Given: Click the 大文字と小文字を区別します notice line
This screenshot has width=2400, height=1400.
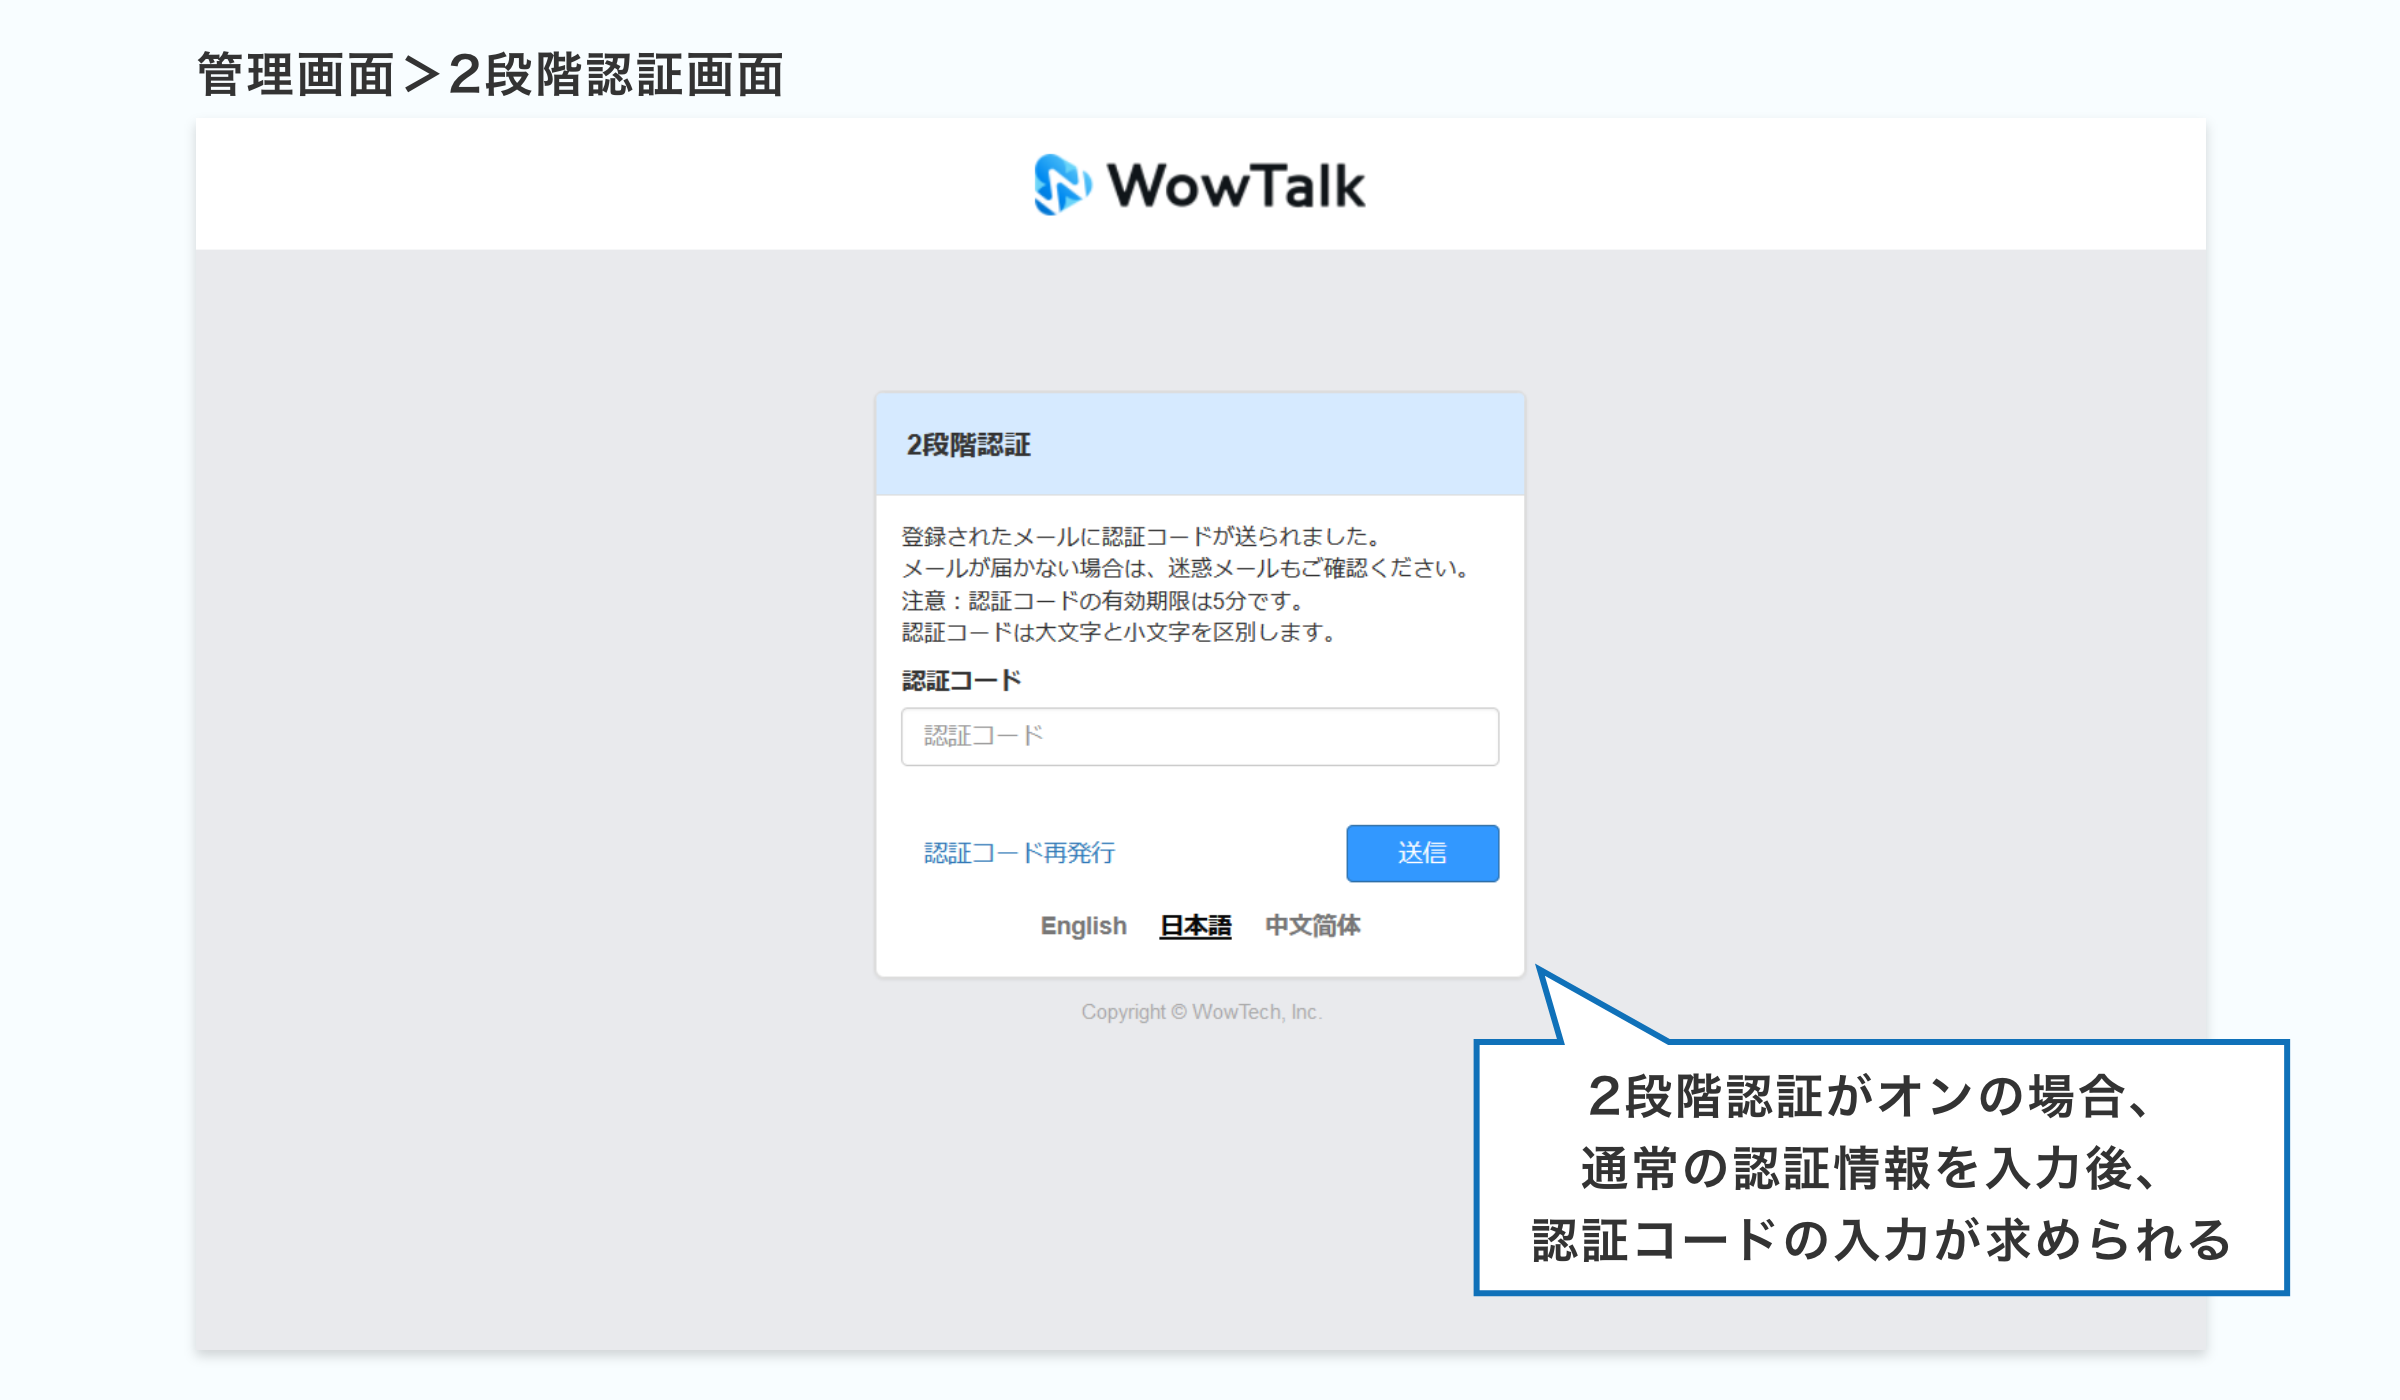Looking at the screenshot, I should [1118, 633].
